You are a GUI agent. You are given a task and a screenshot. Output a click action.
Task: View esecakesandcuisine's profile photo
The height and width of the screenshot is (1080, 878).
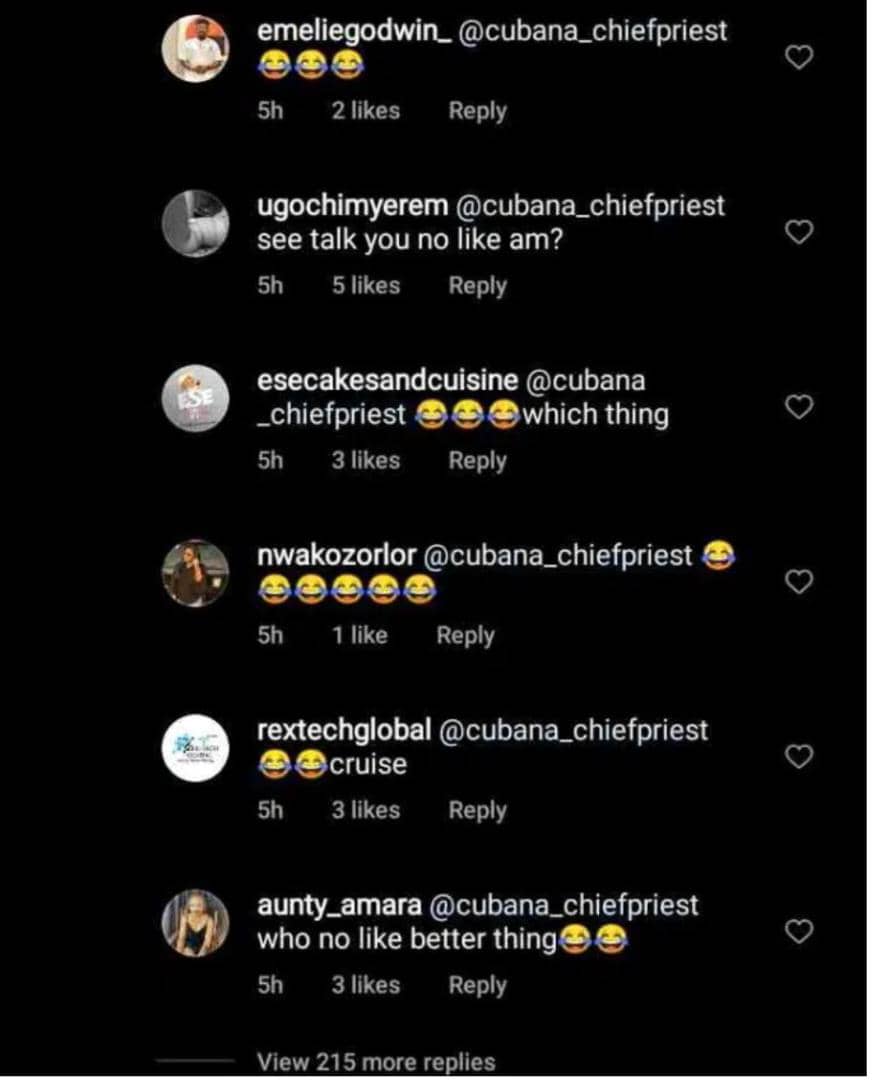point(195,398)
